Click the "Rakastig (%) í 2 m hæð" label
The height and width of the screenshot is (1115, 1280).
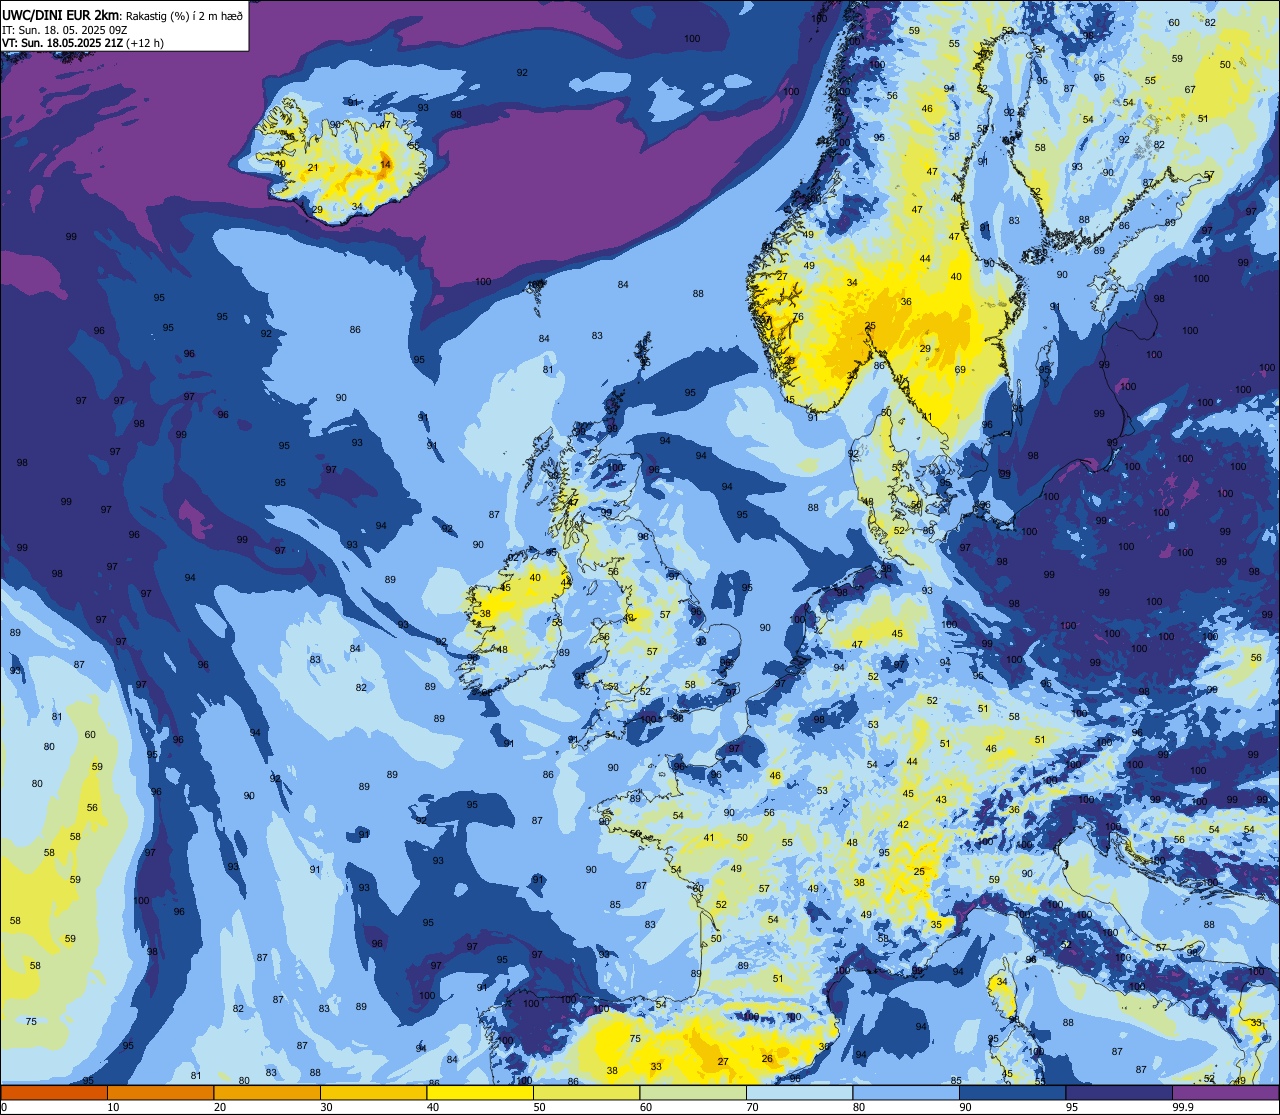coord(184,15)
